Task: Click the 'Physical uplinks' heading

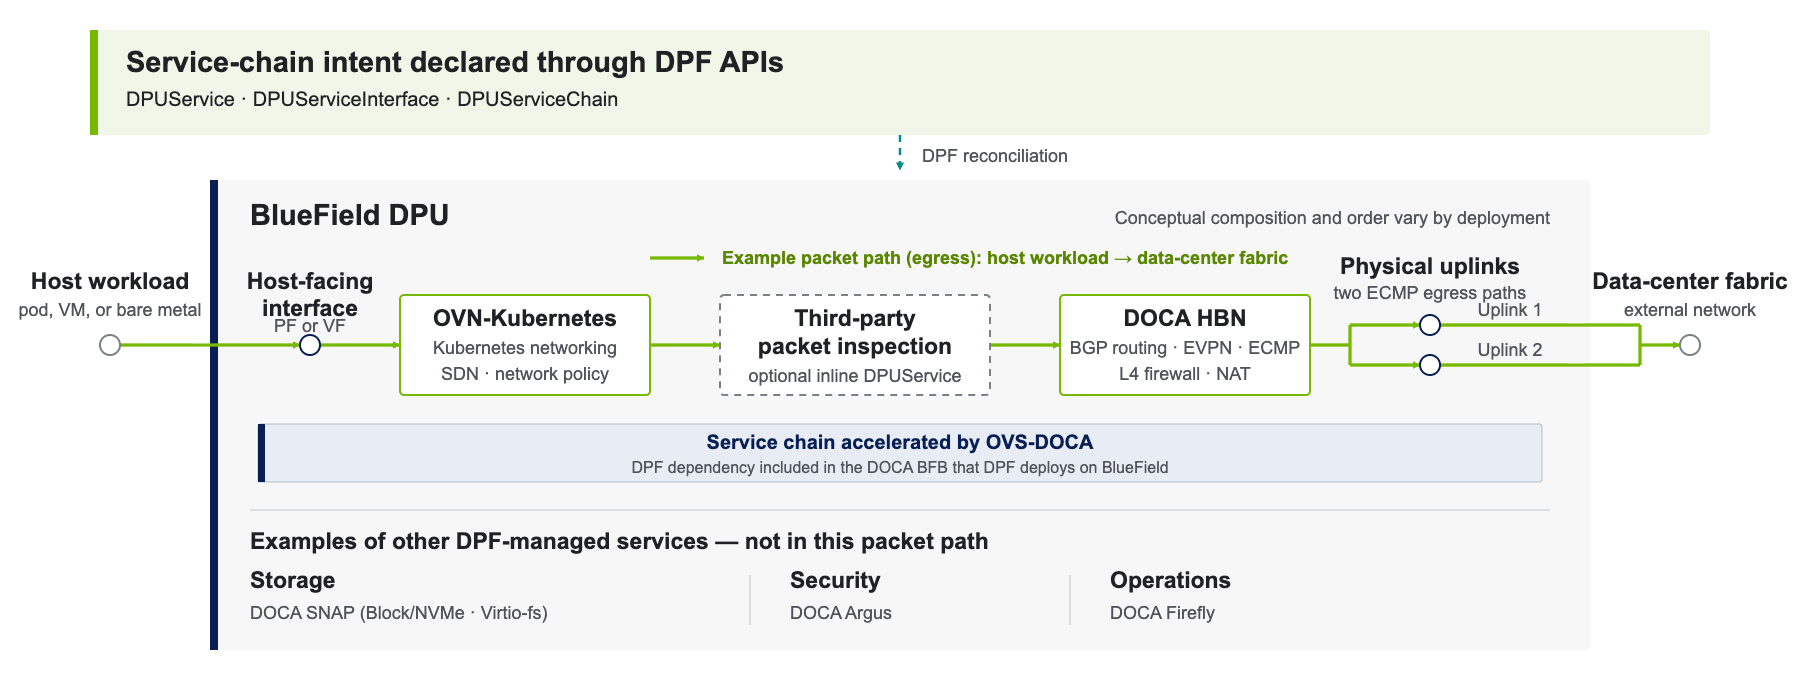Action: pos(1430,266)
